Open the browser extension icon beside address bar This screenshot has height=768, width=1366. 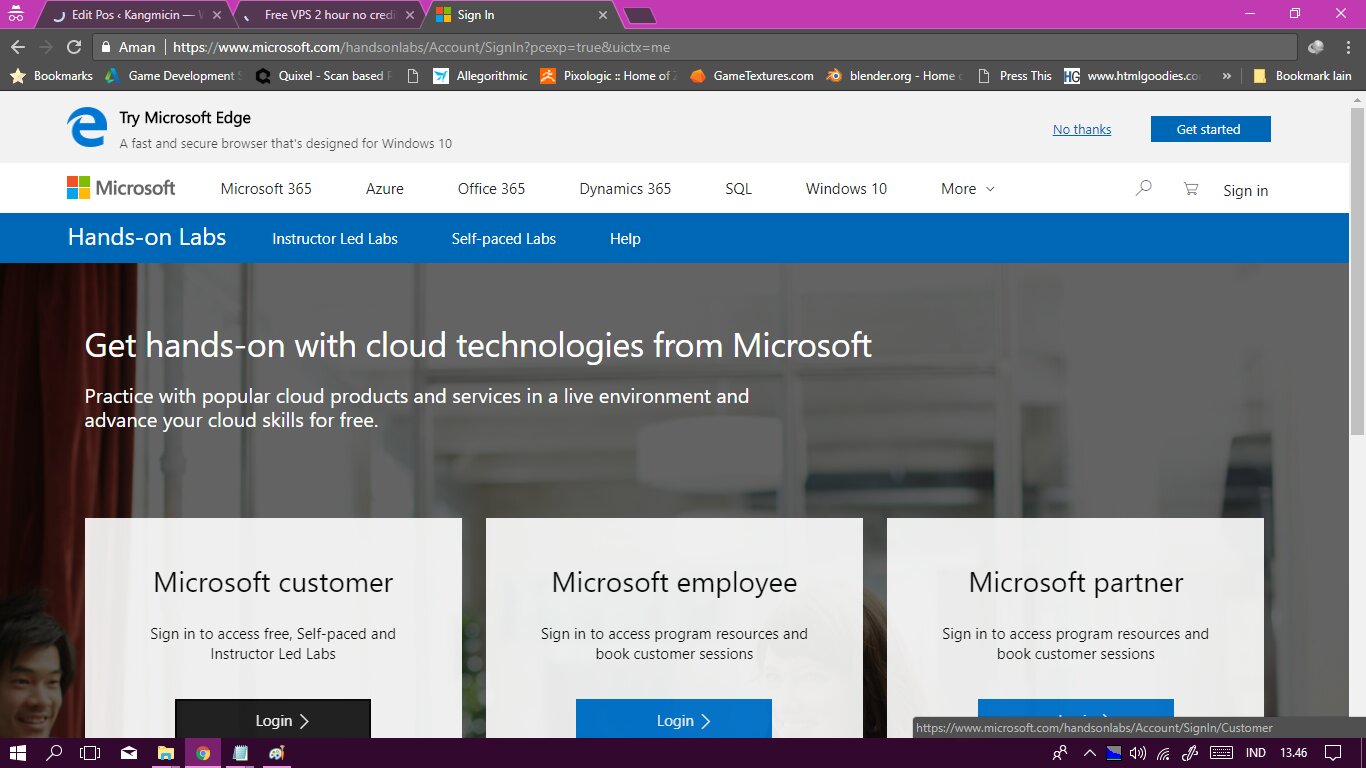tap(1316, 47)
